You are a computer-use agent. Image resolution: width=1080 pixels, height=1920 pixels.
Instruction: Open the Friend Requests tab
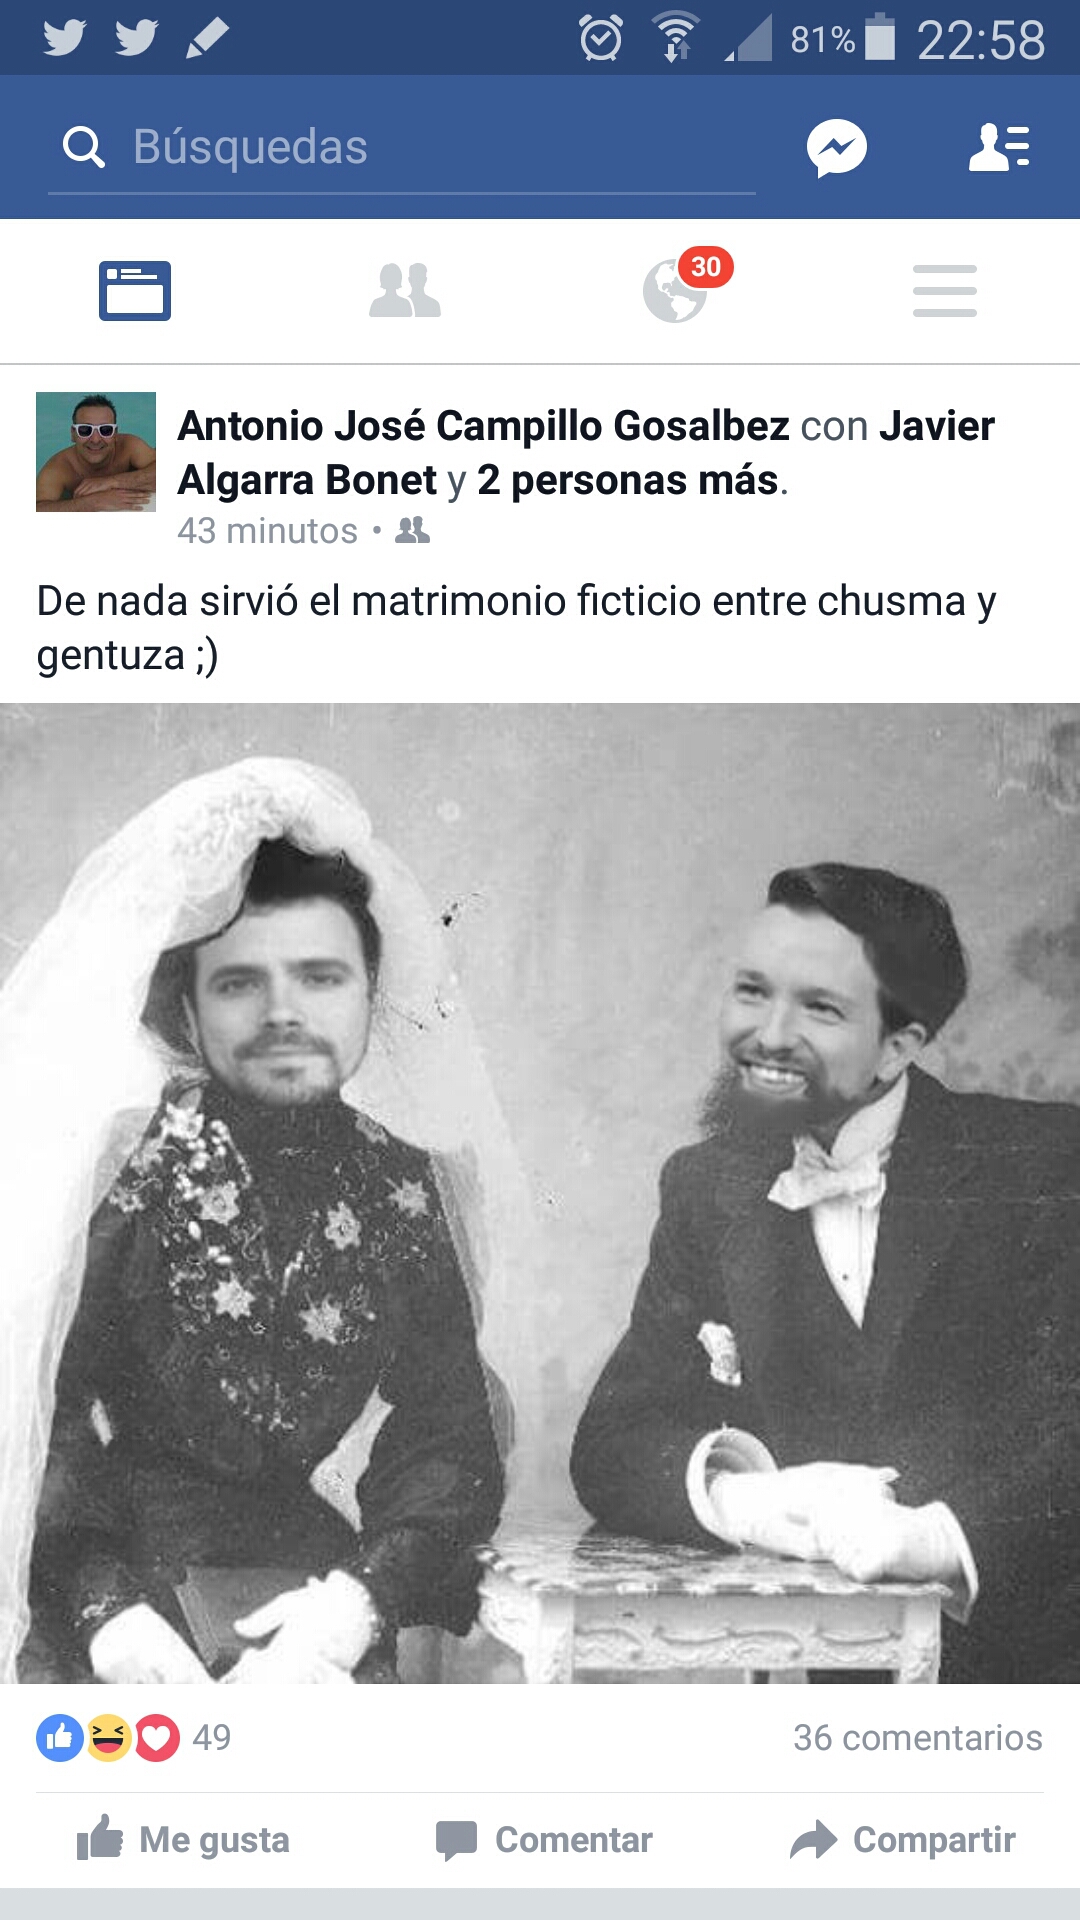point(405,291)
